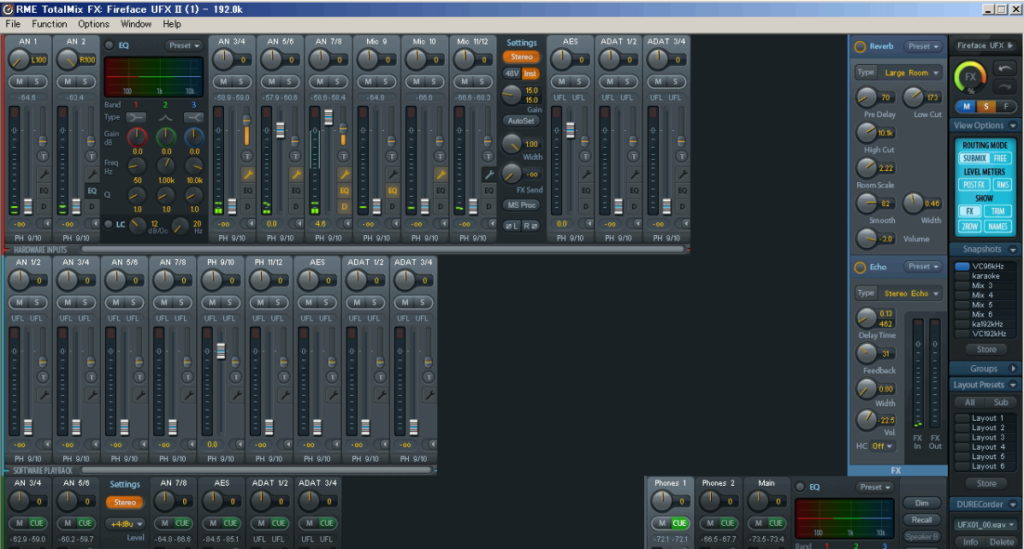Open the Echo Preset dropdown
This screenshot has height=549, width=1024.
pyautogui.click(x=923, y=267)
